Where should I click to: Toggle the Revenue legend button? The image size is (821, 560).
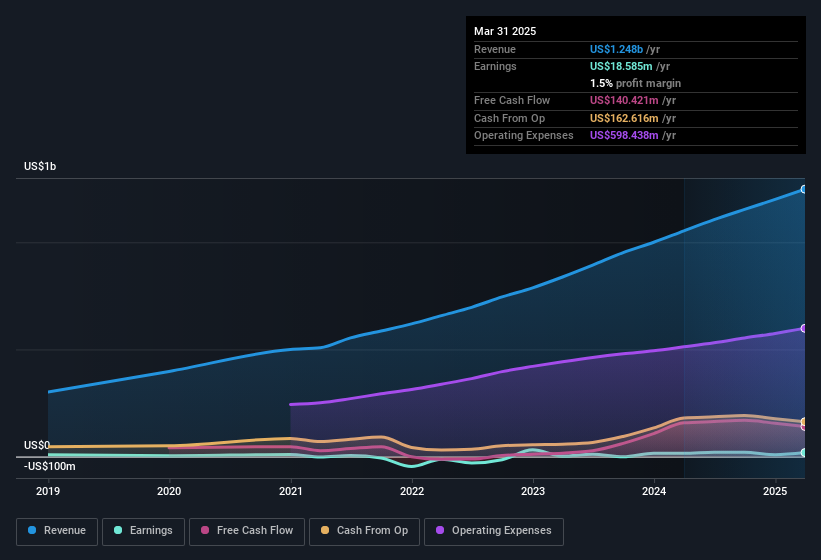57,531
